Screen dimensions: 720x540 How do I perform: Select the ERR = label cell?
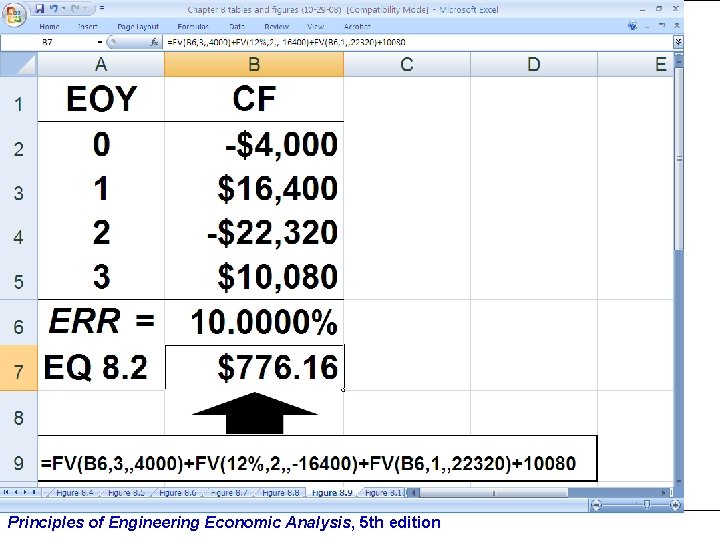pyautogui.click(x=101, y=322)
